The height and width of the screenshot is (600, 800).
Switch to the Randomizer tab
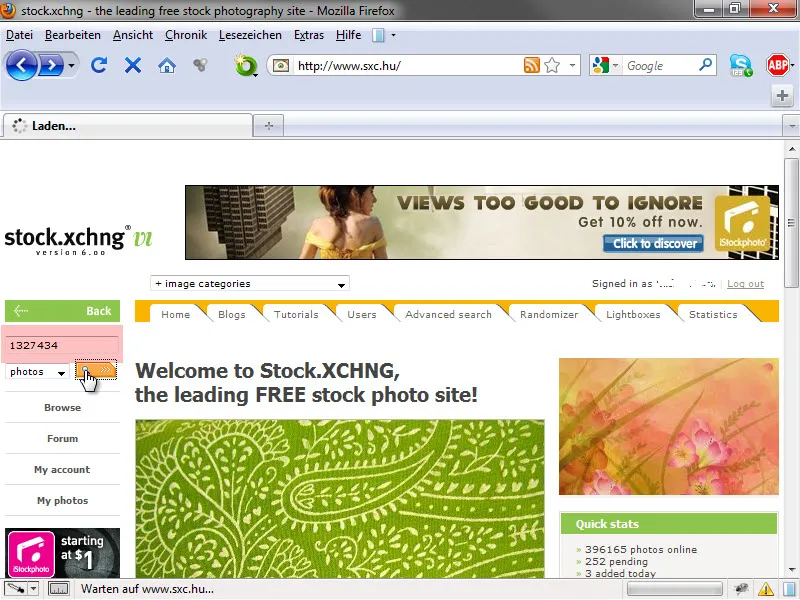(x=549, y=314)
